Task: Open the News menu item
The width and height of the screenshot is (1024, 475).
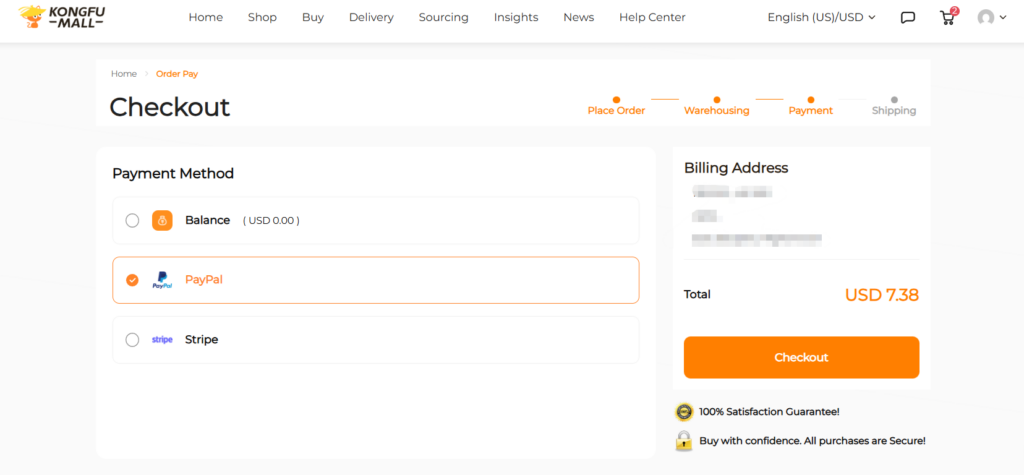Action: click(x=579, y=18)
